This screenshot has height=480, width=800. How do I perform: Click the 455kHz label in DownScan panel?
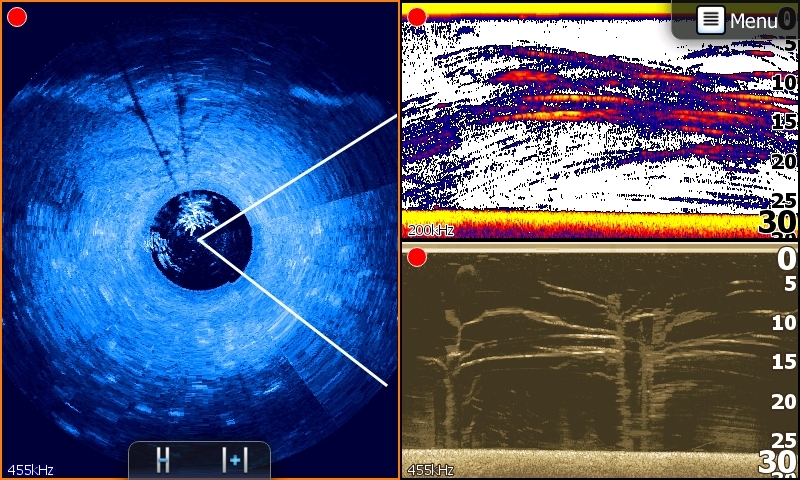[431, 470]
